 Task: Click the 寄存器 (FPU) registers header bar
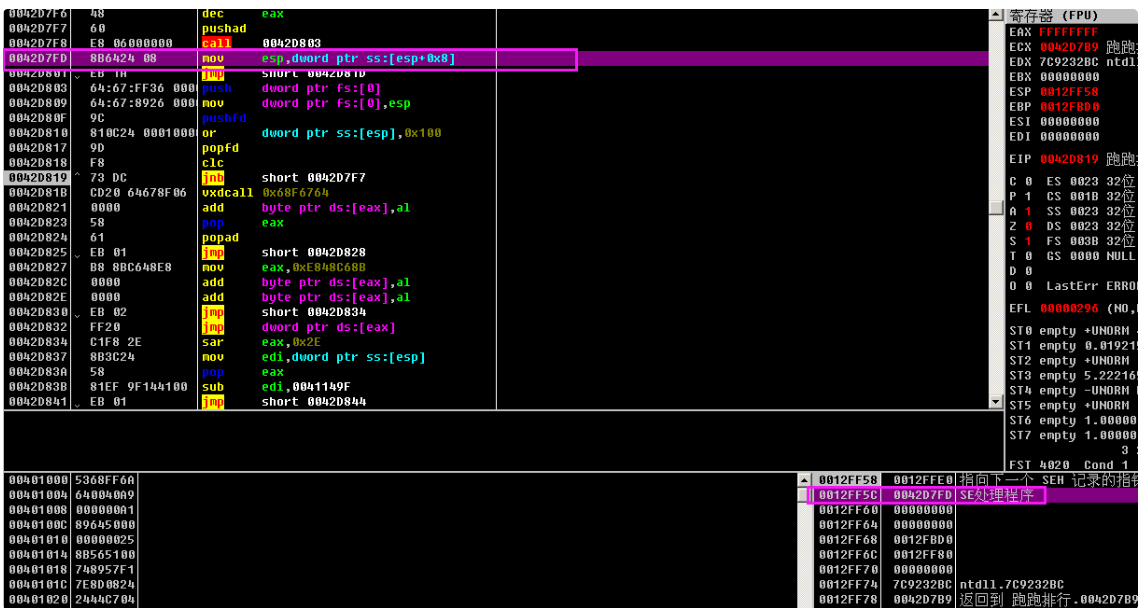(x=1072, y=15)
